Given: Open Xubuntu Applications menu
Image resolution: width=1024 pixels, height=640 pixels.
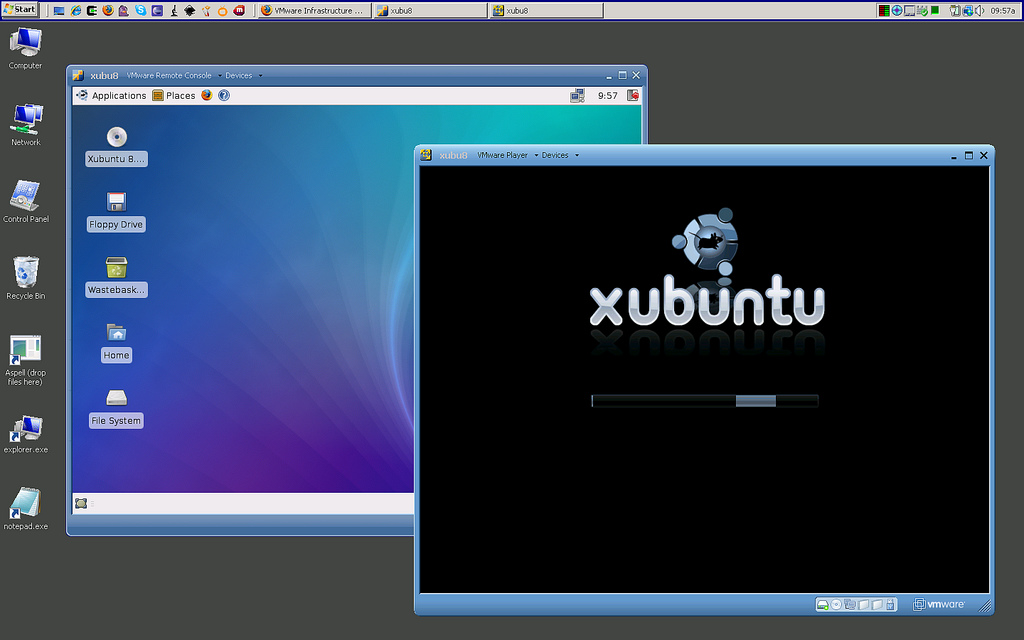Looking at the screenshot, I should tap(112, 95).
